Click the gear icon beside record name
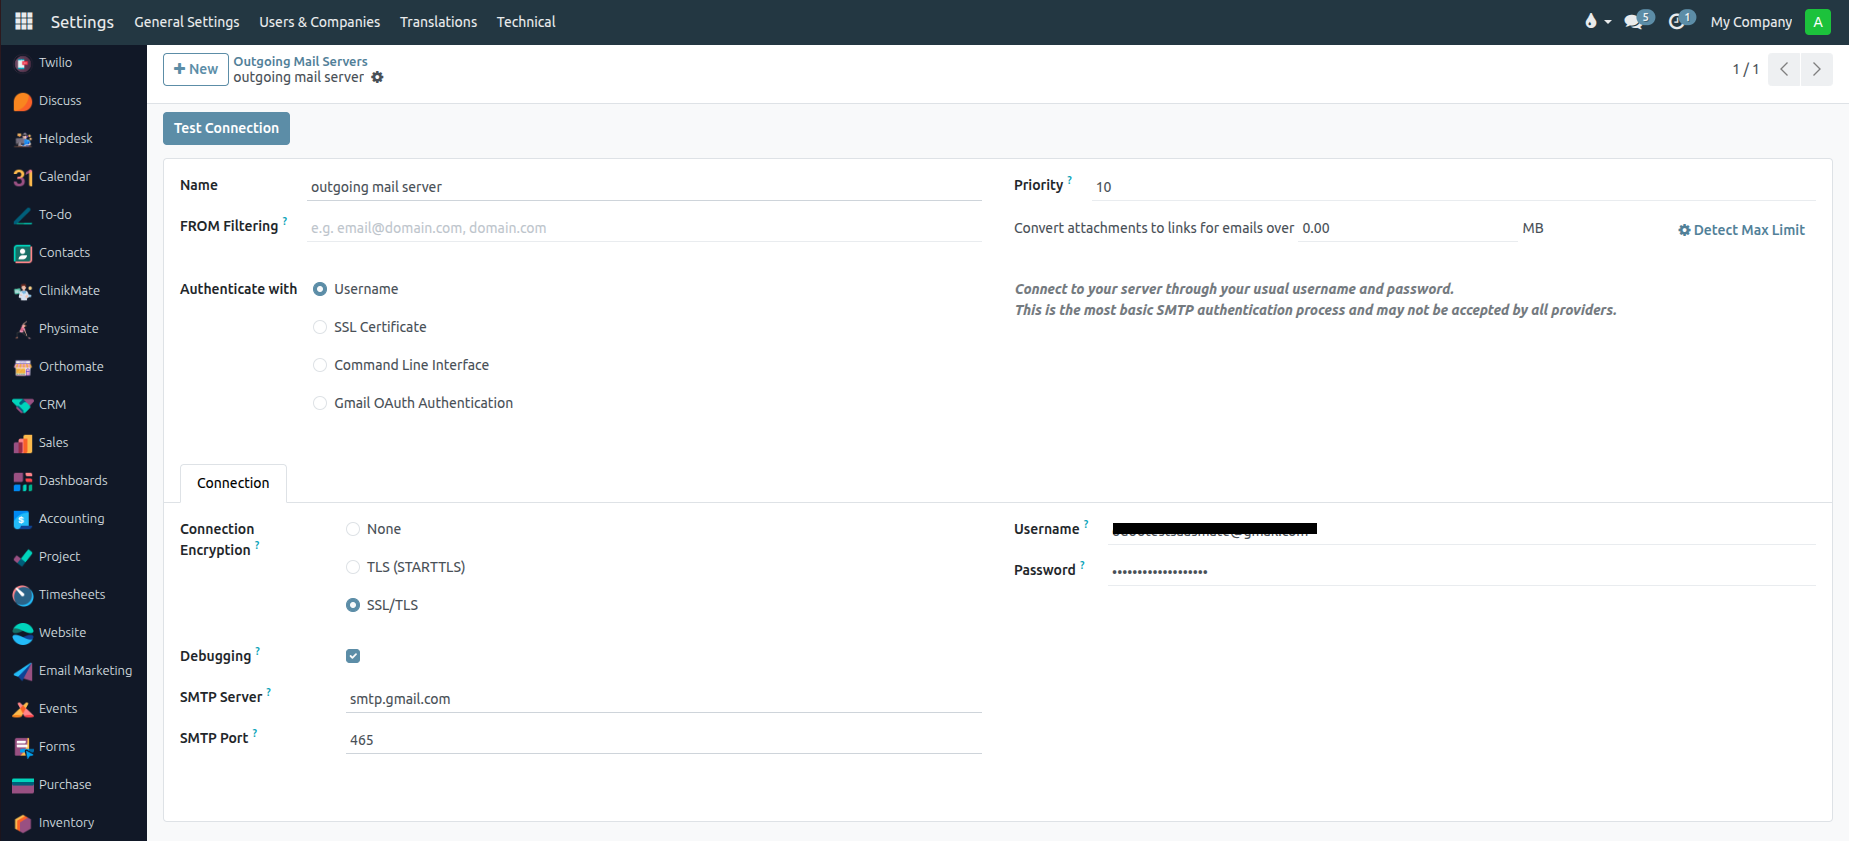The height and width of the screenshot is (841, 1849). (377, 78)
